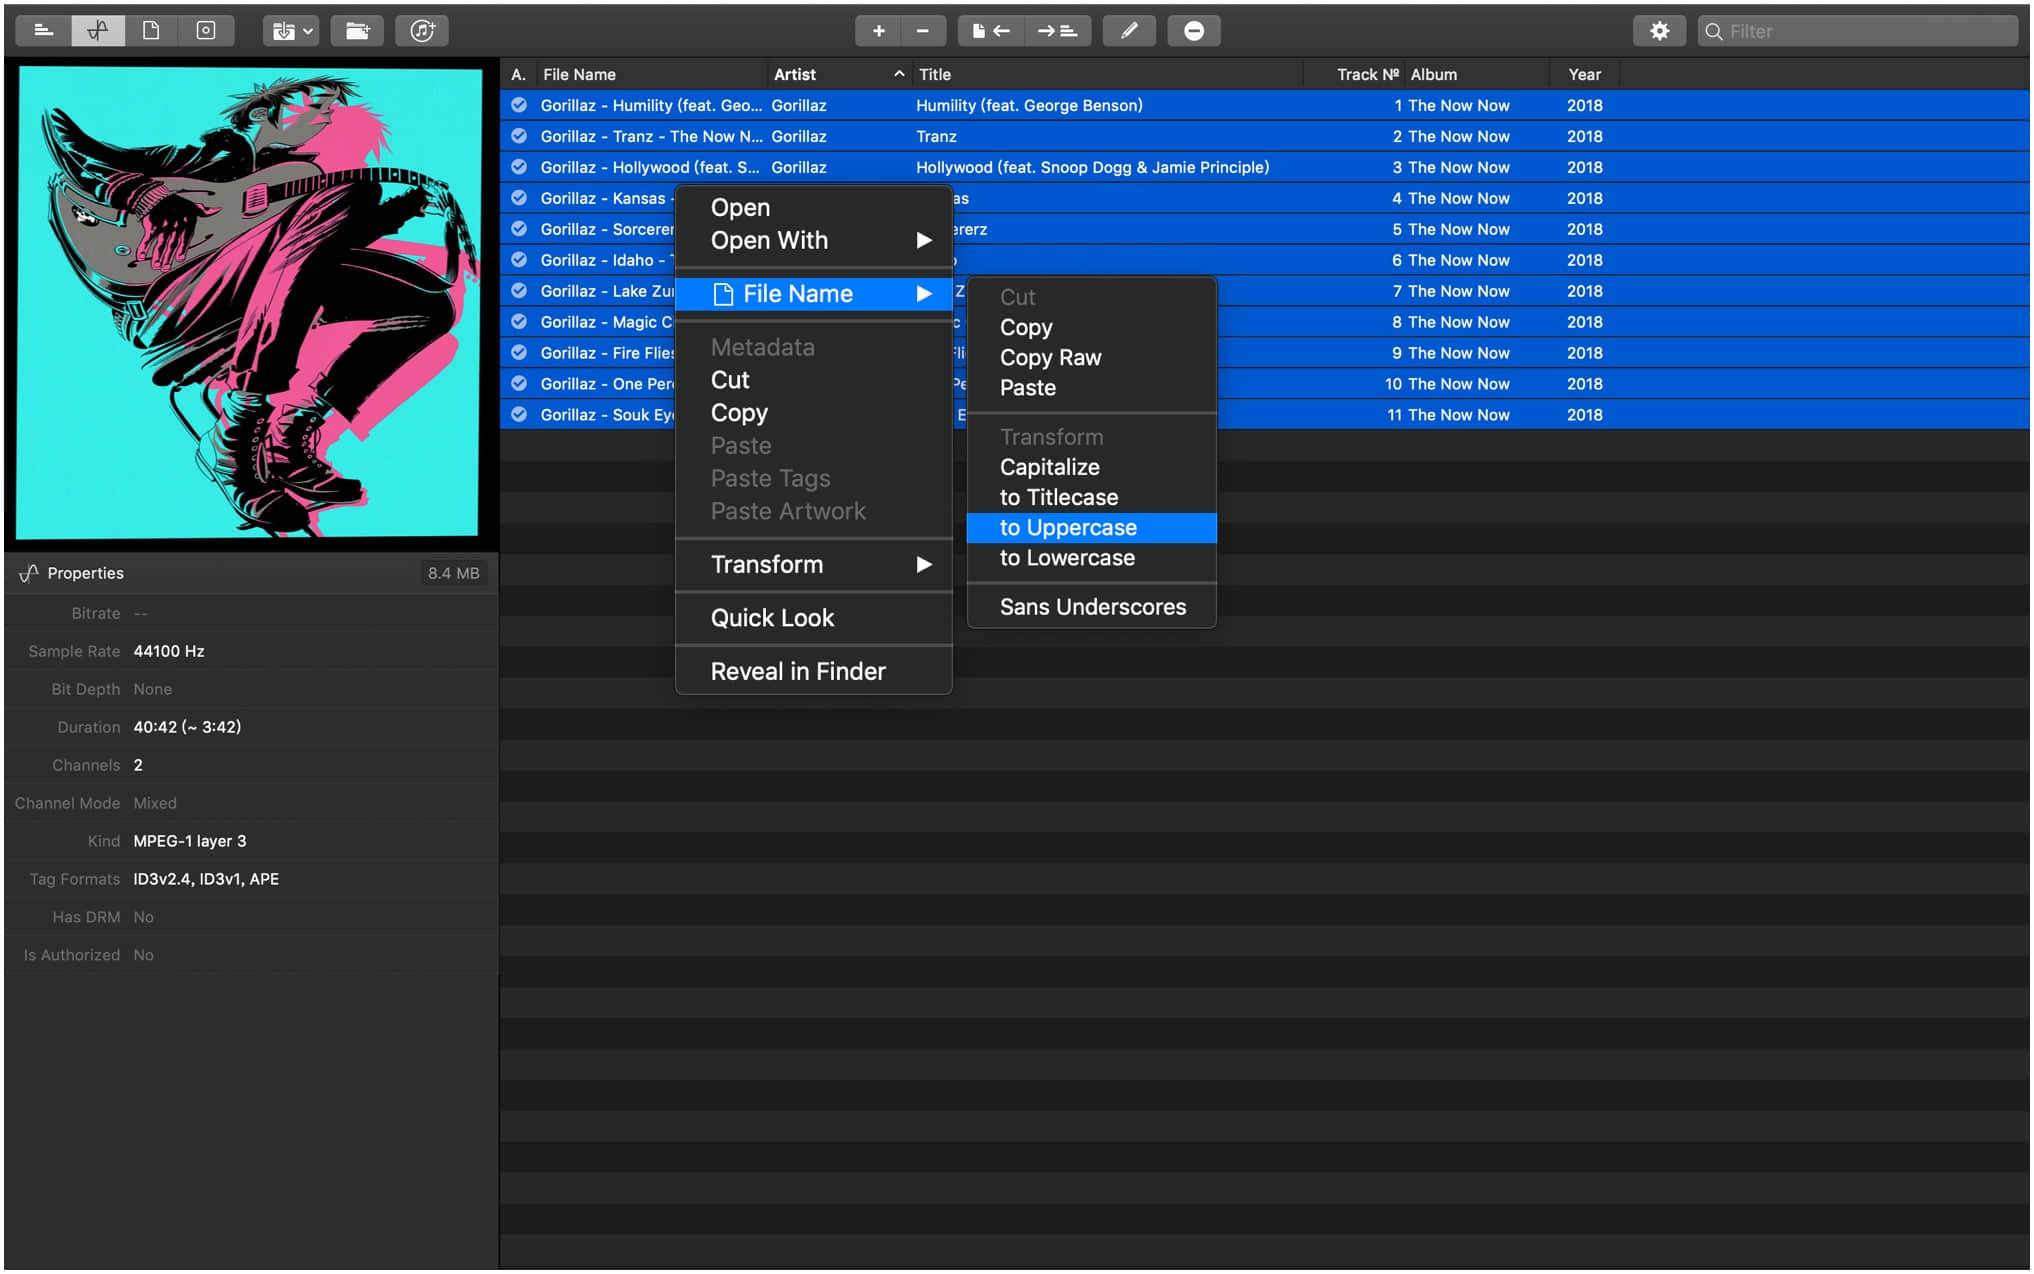The width and height of the screenshot is (2034, 1274).
Task: Select the 'Hollywood (feat. Snoop Dogg & Jamie Principle)' title
Action: (x=1092, y=167)
